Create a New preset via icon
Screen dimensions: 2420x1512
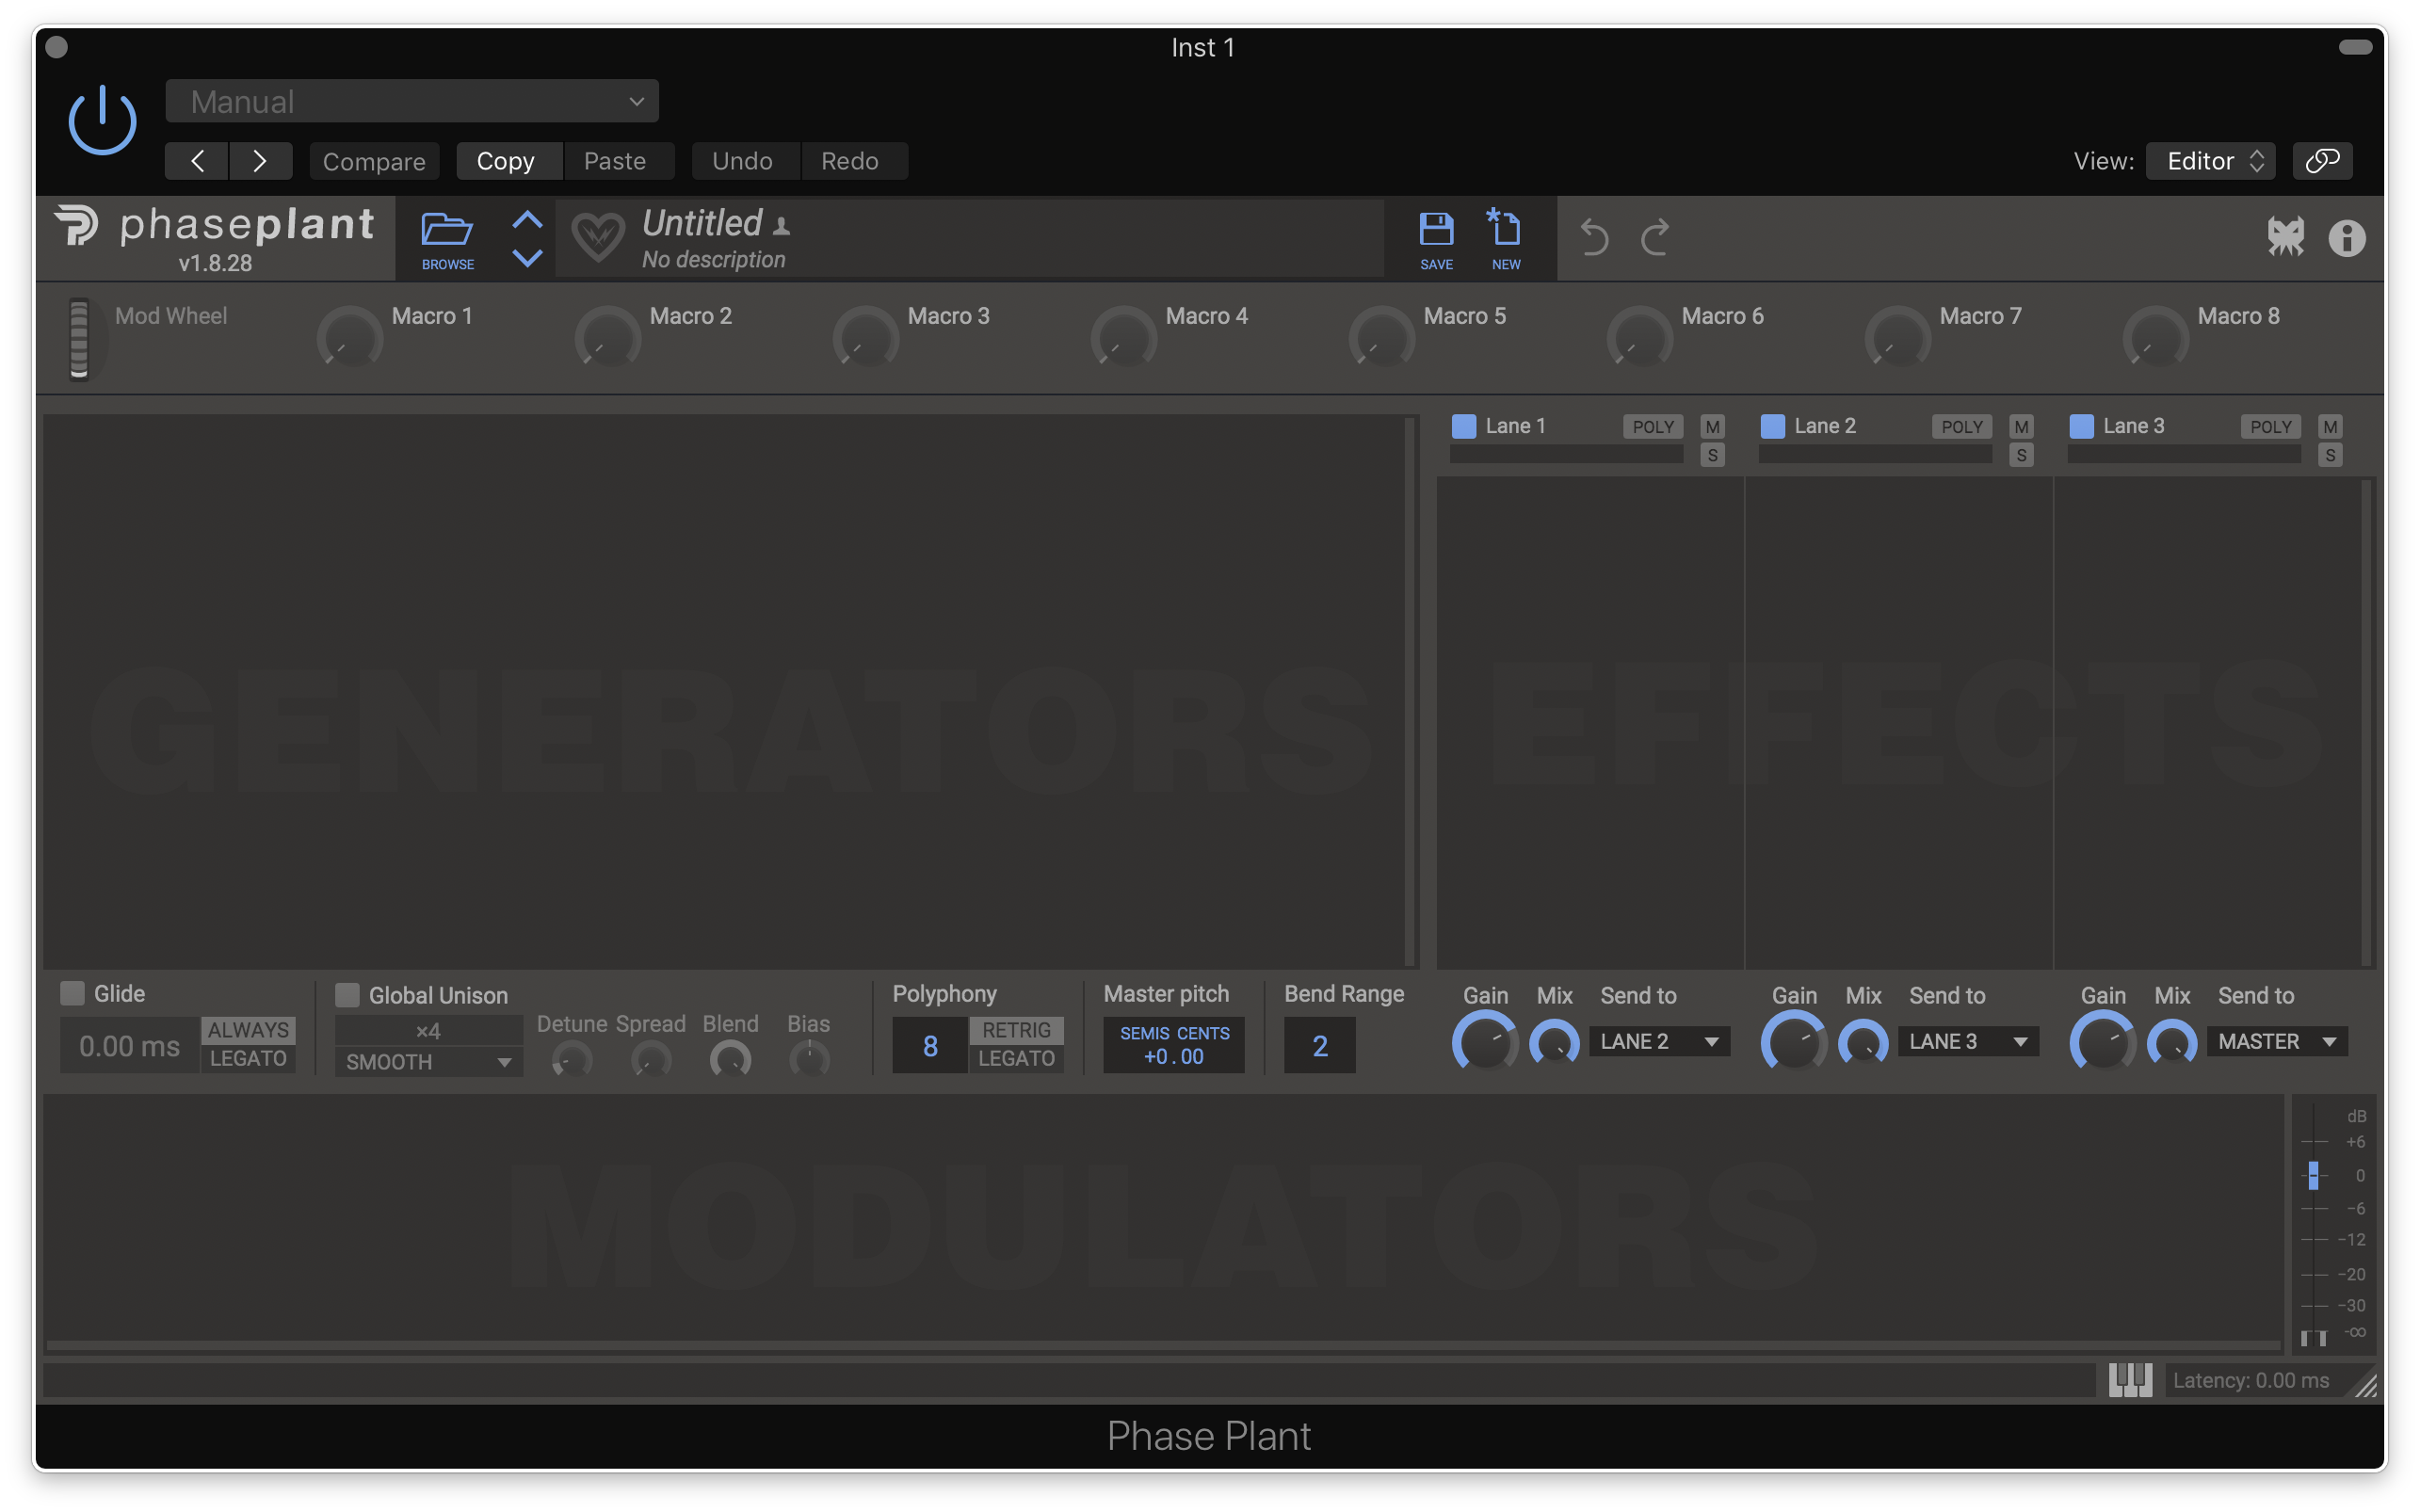[1505, 230]
